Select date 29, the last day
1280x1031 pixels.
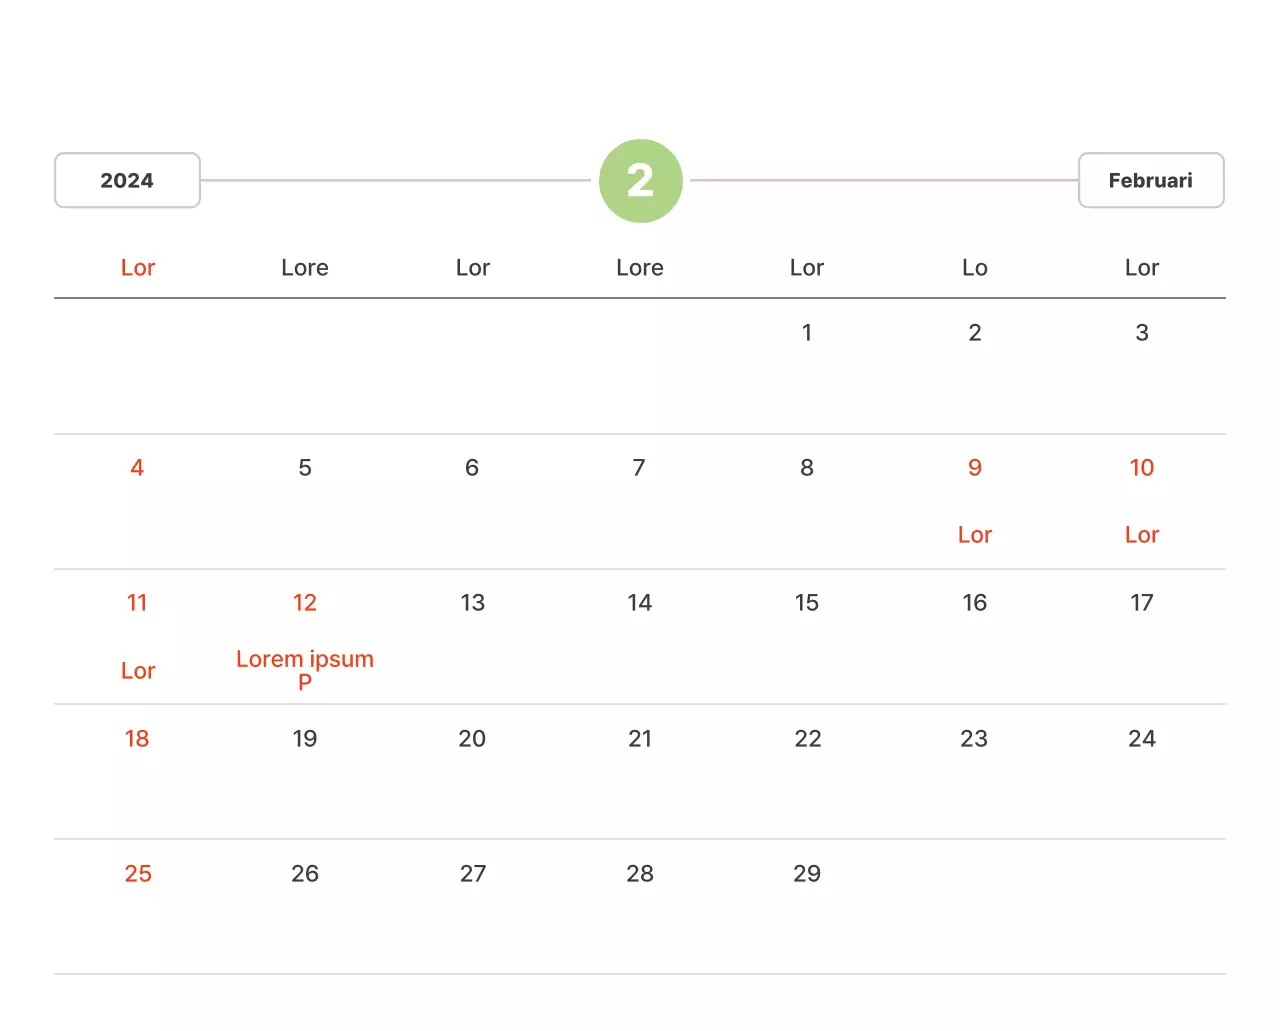[807, 874]
